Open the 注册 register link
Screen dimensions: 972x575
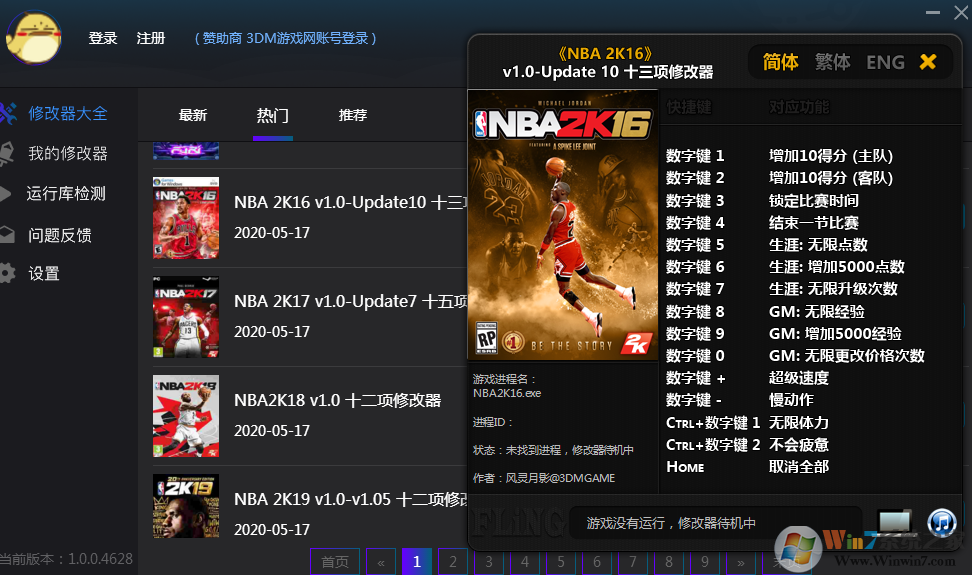(151, 38)
